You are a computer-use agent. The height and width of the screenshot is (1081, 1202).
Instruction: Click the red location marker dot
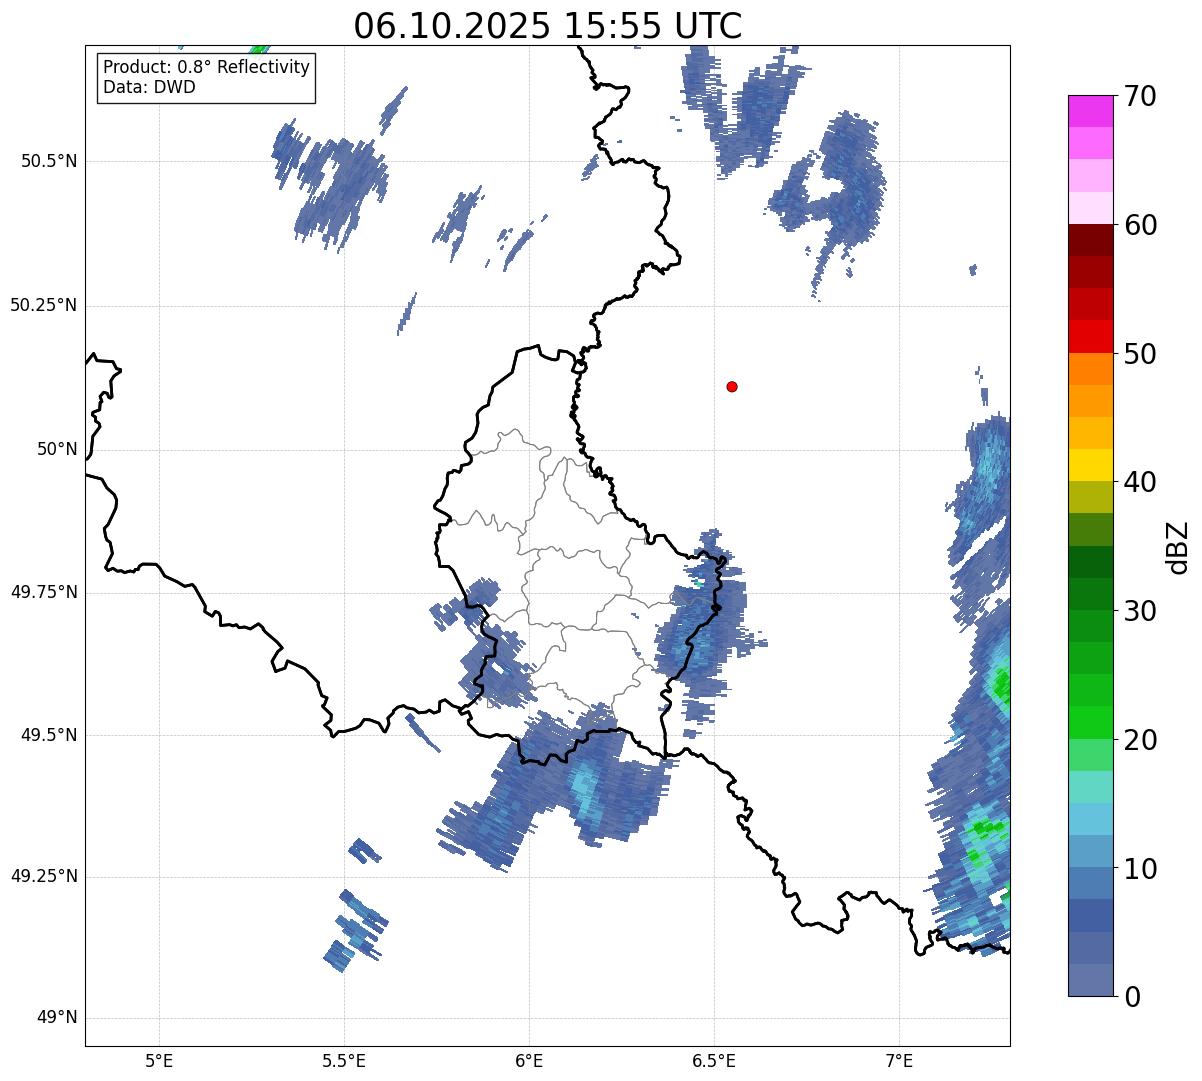(x=732, y=387)
